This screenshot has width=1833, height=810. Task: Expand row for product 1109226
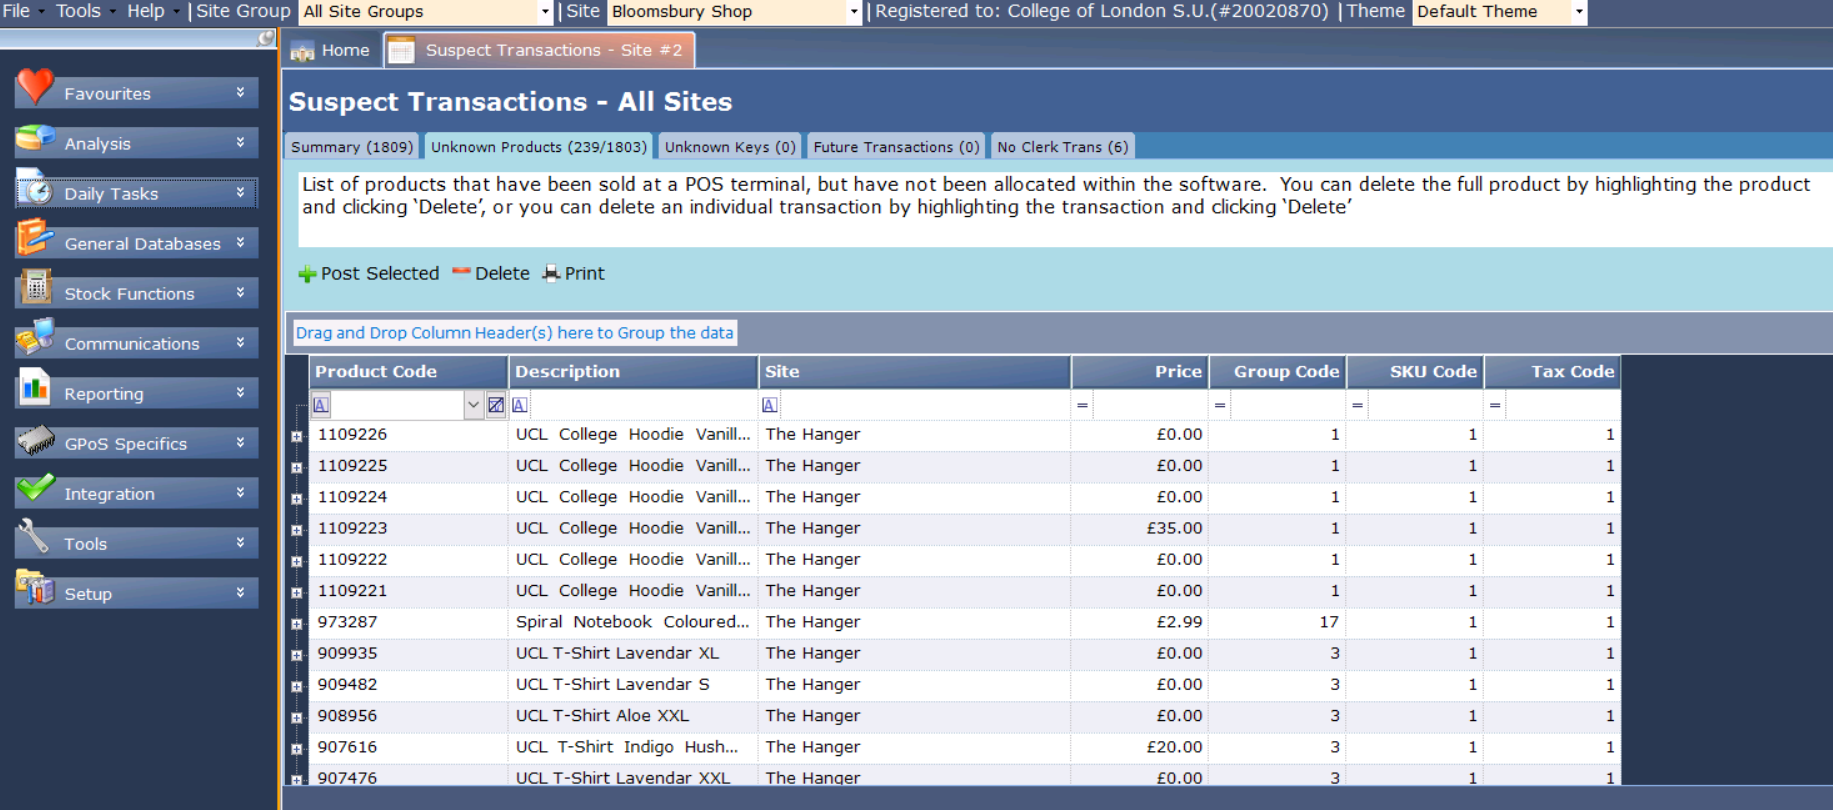pyautogui.click(x=297, y=436)
